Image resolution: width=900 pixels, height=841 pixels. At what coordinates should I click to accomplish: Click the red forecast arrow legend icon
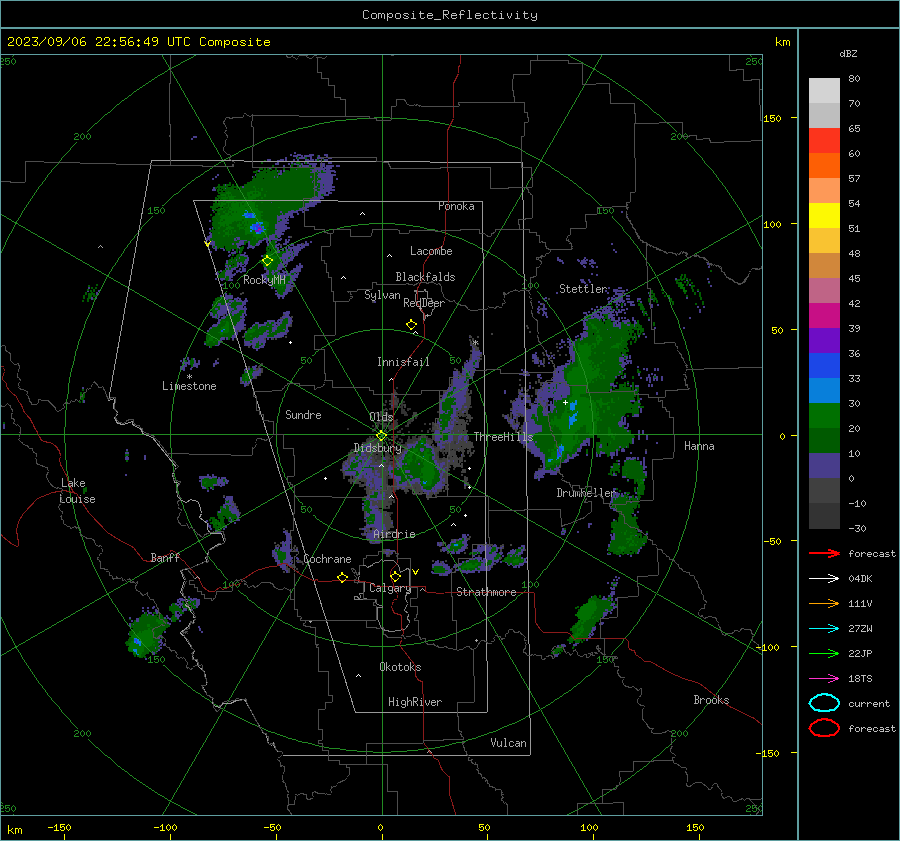(x=824, y=553)
